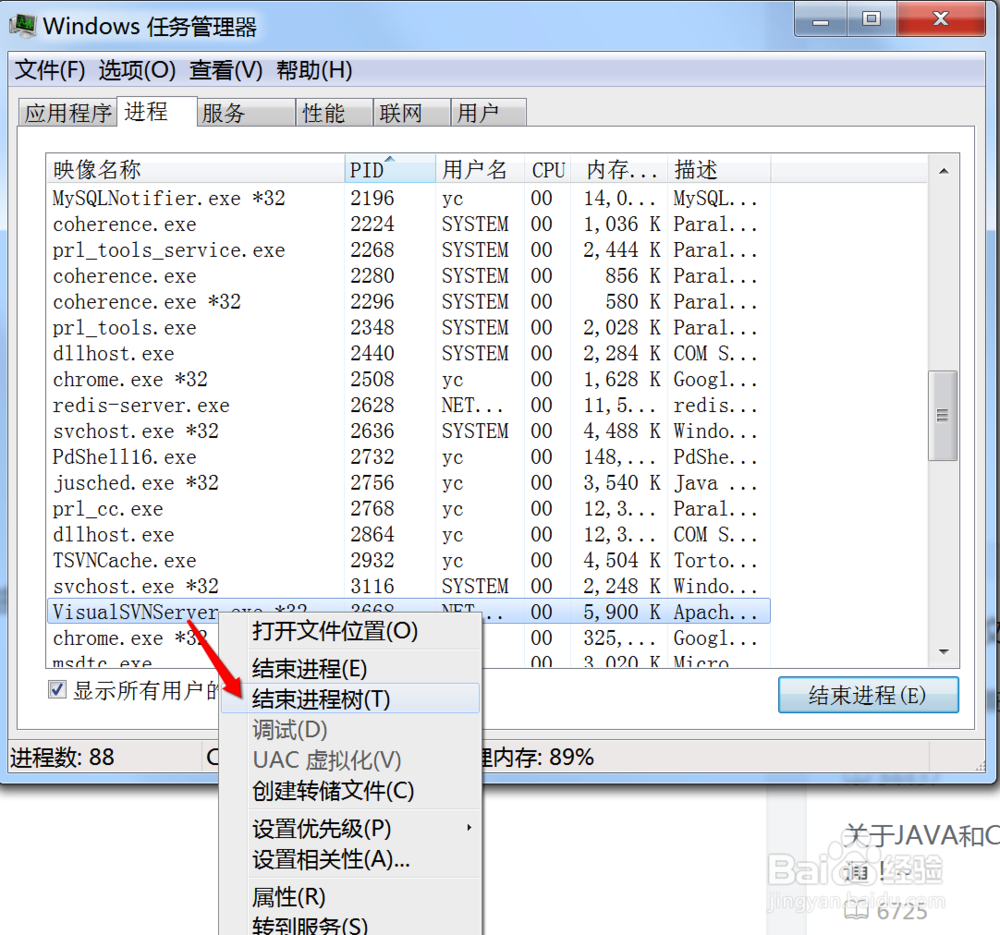The width and height of the screenshot is (1000, 935).
Task: Select chrome.exe *32 with PID 2508
Action: 408,379
